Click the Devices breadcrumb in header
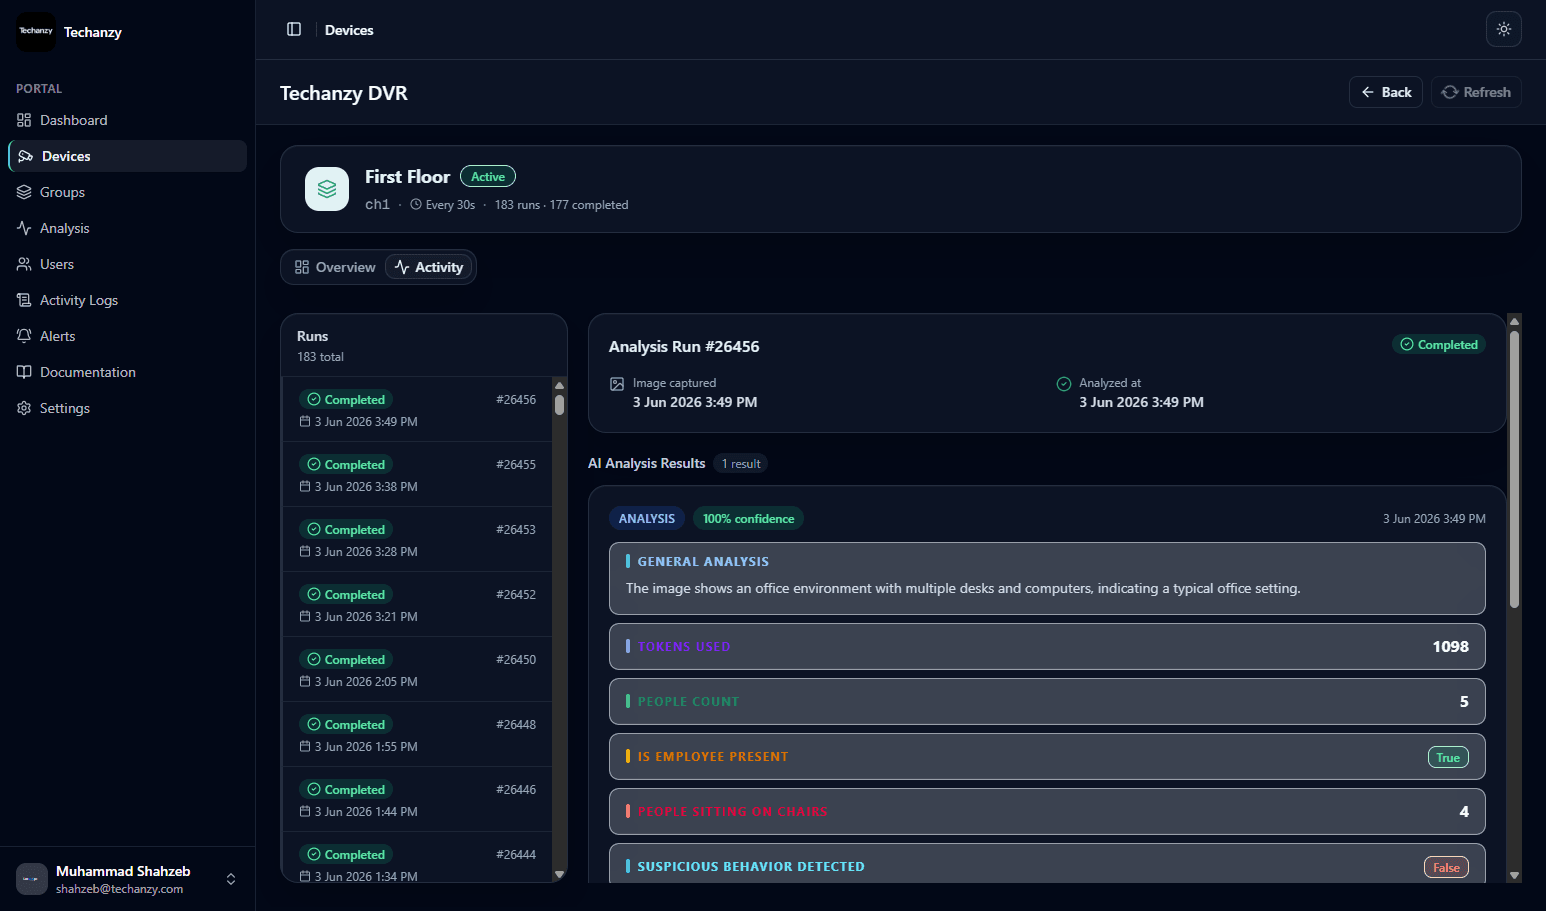This screenshot has width=1546, height=911. pos(349,30)
